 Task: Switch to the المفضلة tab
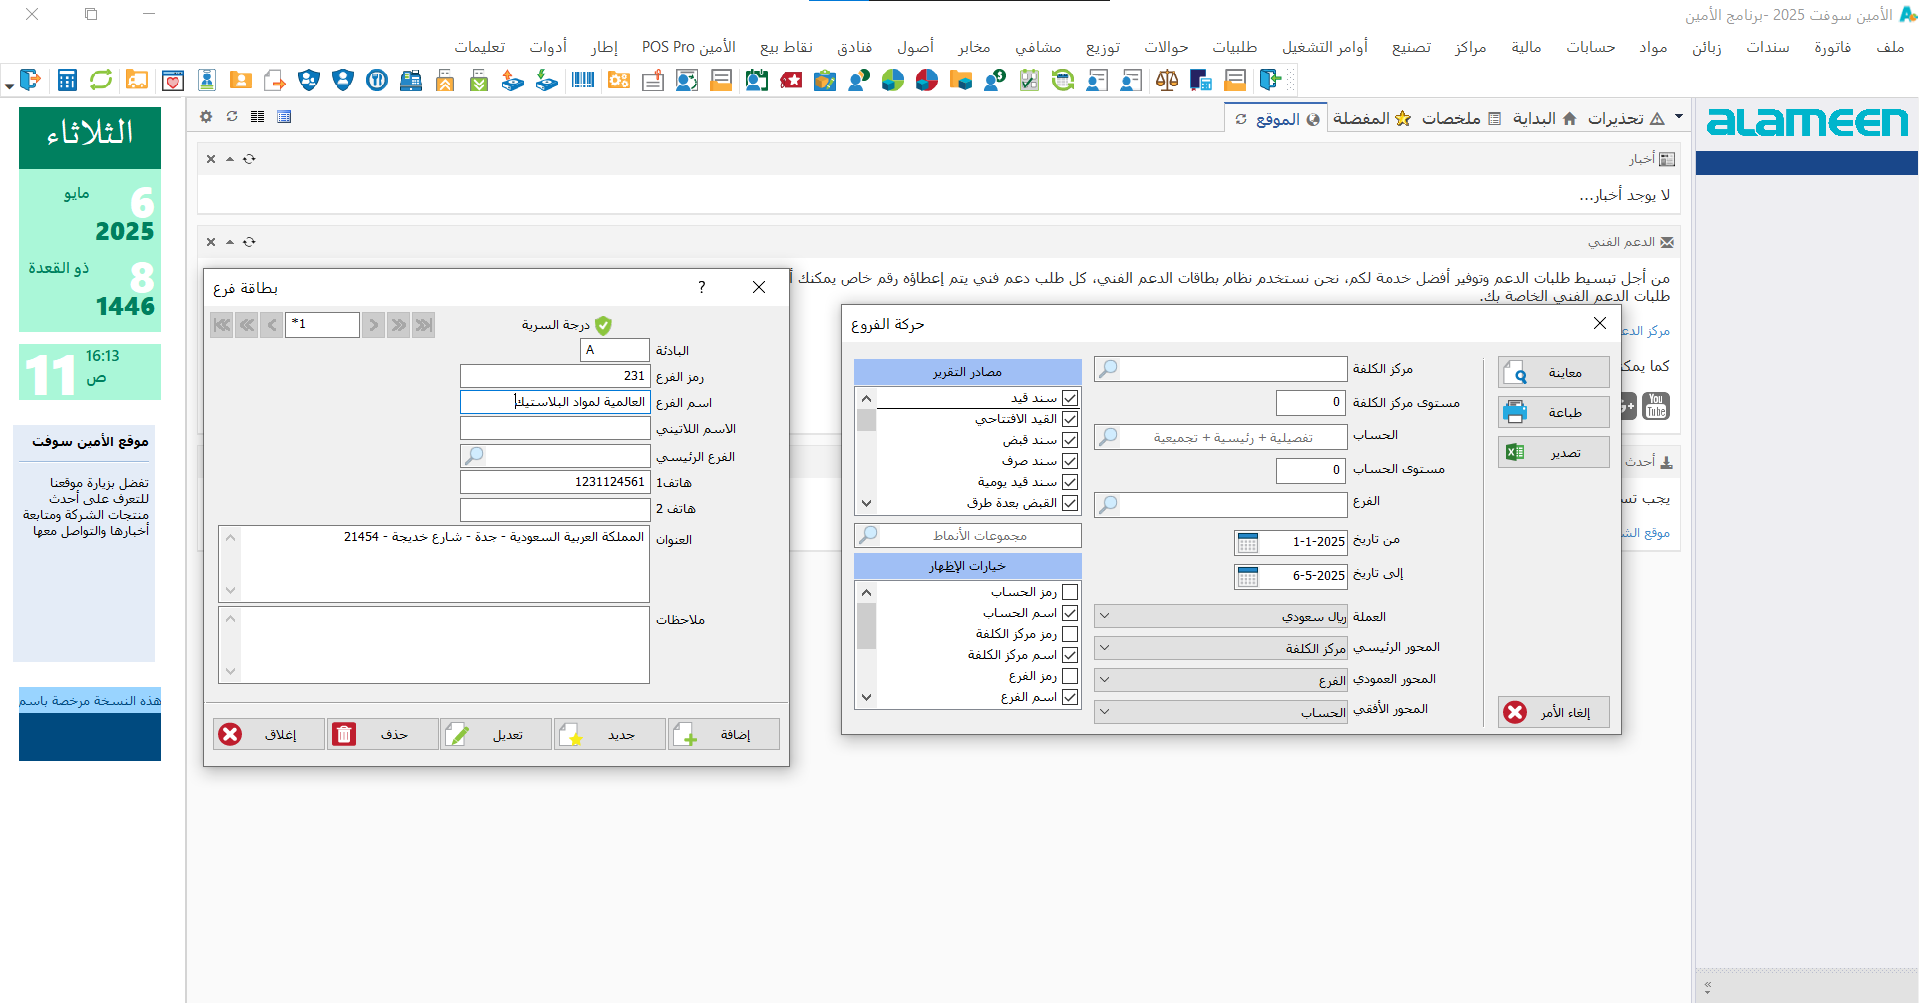pyautogui.click(x=1372, y=118)
